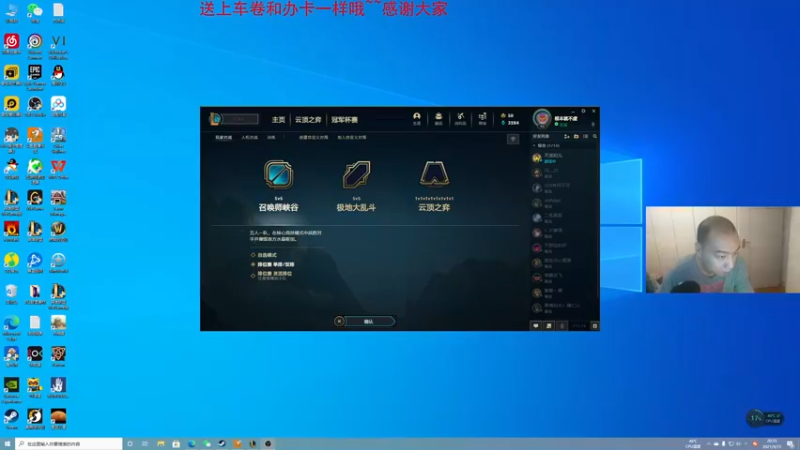The width and height of the screenshot is (800, 450).
Task: Switch to 人机对战 sub-tab
Action: tap(249, 137)
